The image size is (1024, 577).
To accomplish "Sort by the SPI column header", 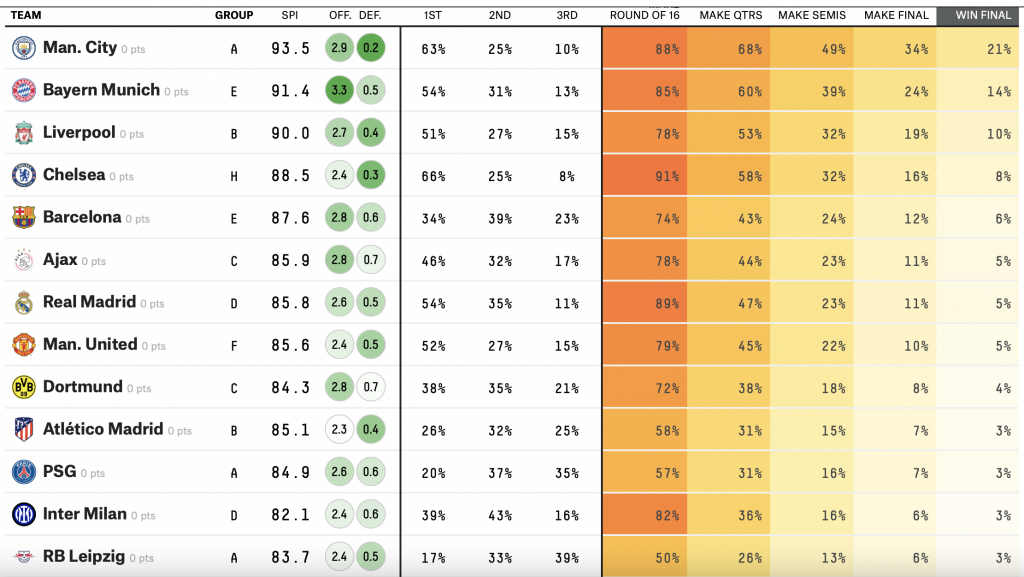I will coord(290,15).
